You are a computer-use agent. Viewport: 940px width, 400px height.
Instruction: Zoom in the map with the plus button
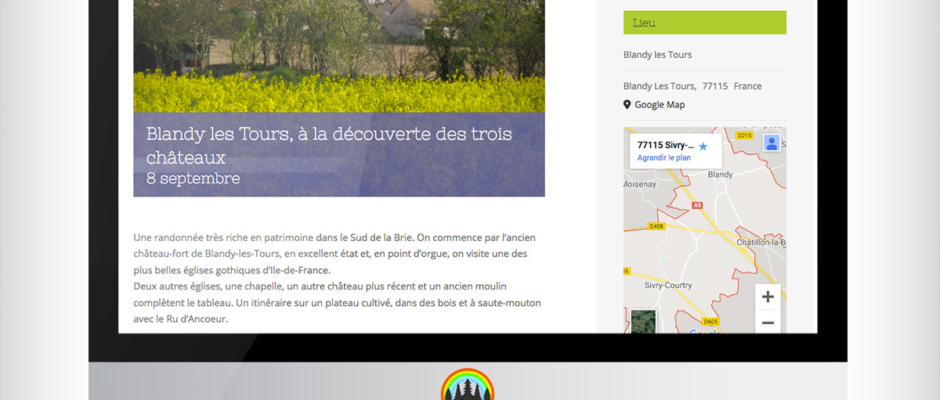(x=767, y=297)
